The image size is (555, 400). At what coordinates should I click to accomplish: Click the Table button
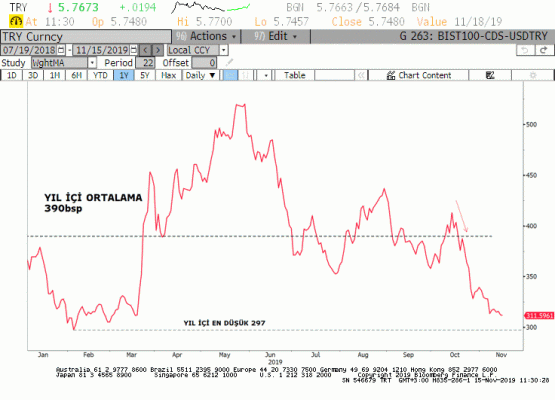[x=294, y=75]
